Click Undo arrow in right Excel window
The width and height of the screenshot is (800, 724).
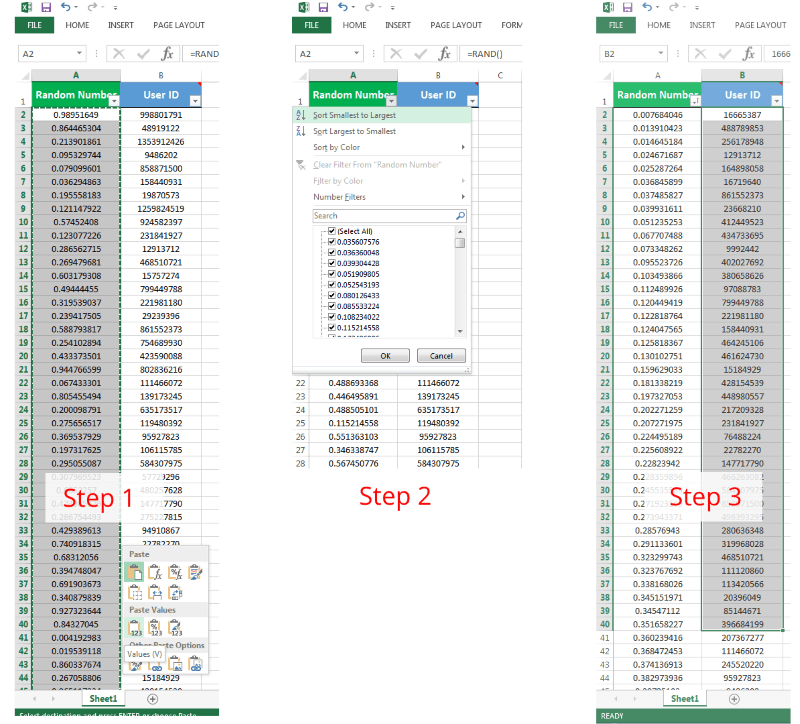point(647,7)
